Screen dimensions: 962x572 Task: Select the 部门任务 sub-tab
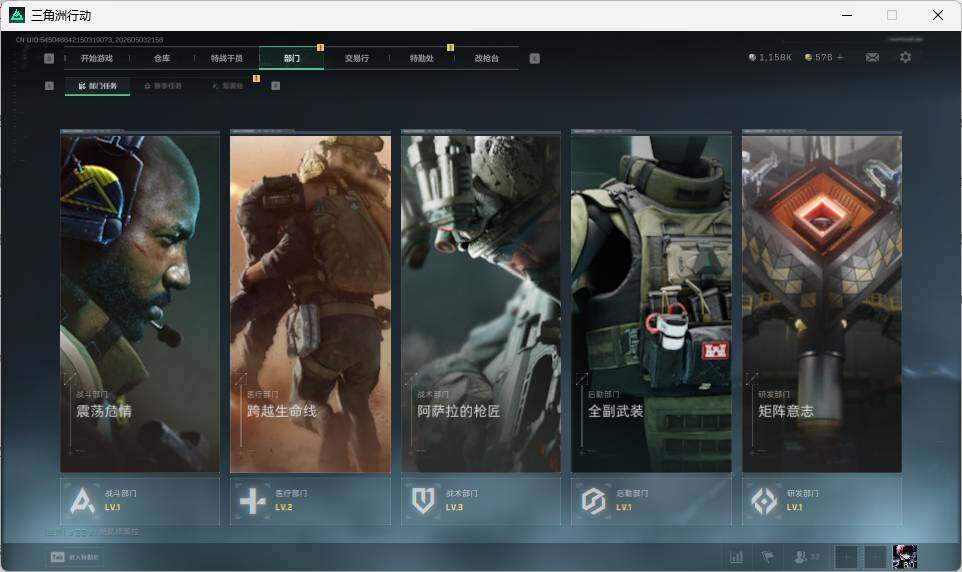[x=98, y=86]
